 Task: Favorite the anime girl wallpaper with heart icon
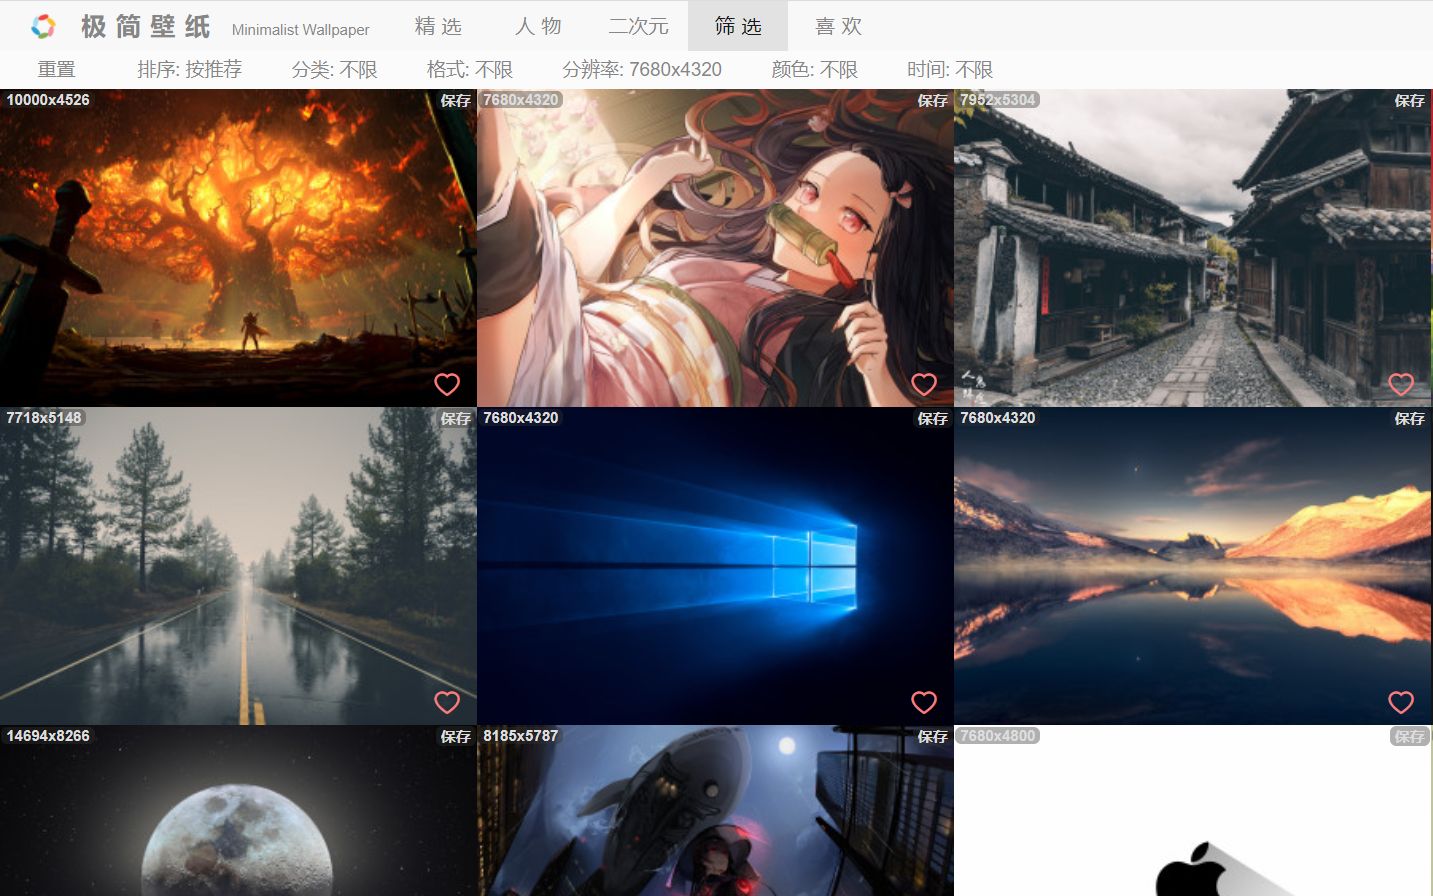pos(924,384)
